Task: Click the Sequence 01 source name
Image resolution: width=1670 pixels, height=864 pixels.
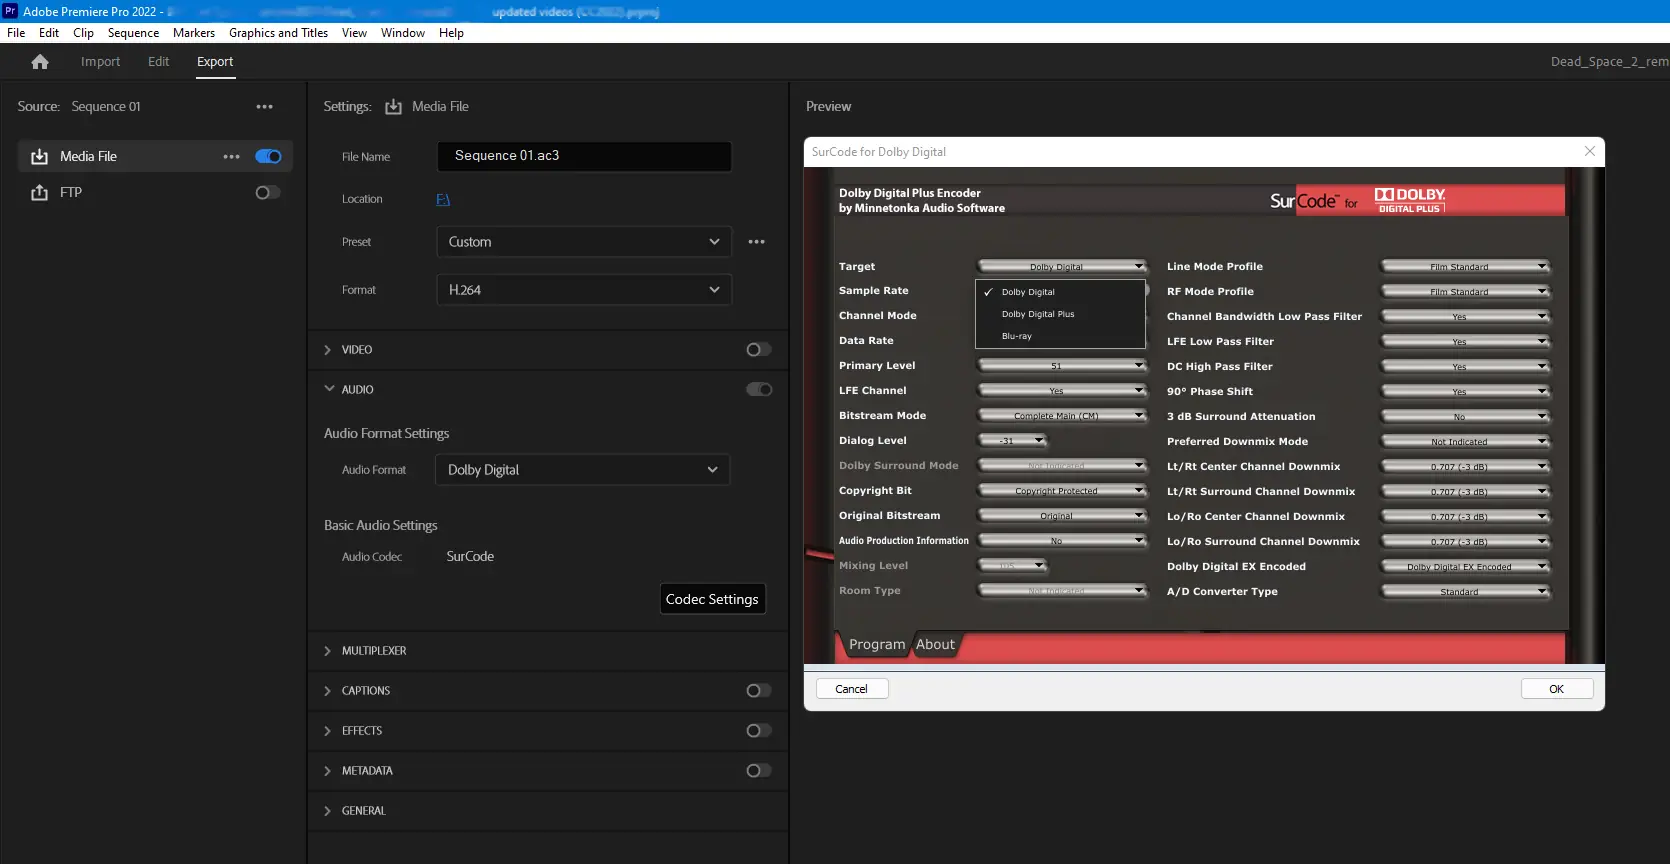Action: pos(106,107)
